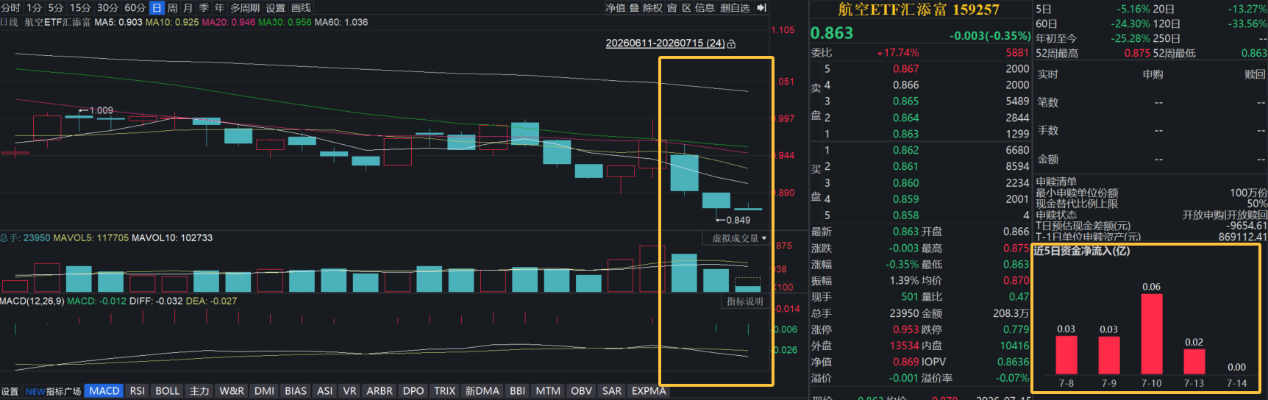
Task: Click the 7-8 net inflow bar
Action: (x=1067, y=354)
